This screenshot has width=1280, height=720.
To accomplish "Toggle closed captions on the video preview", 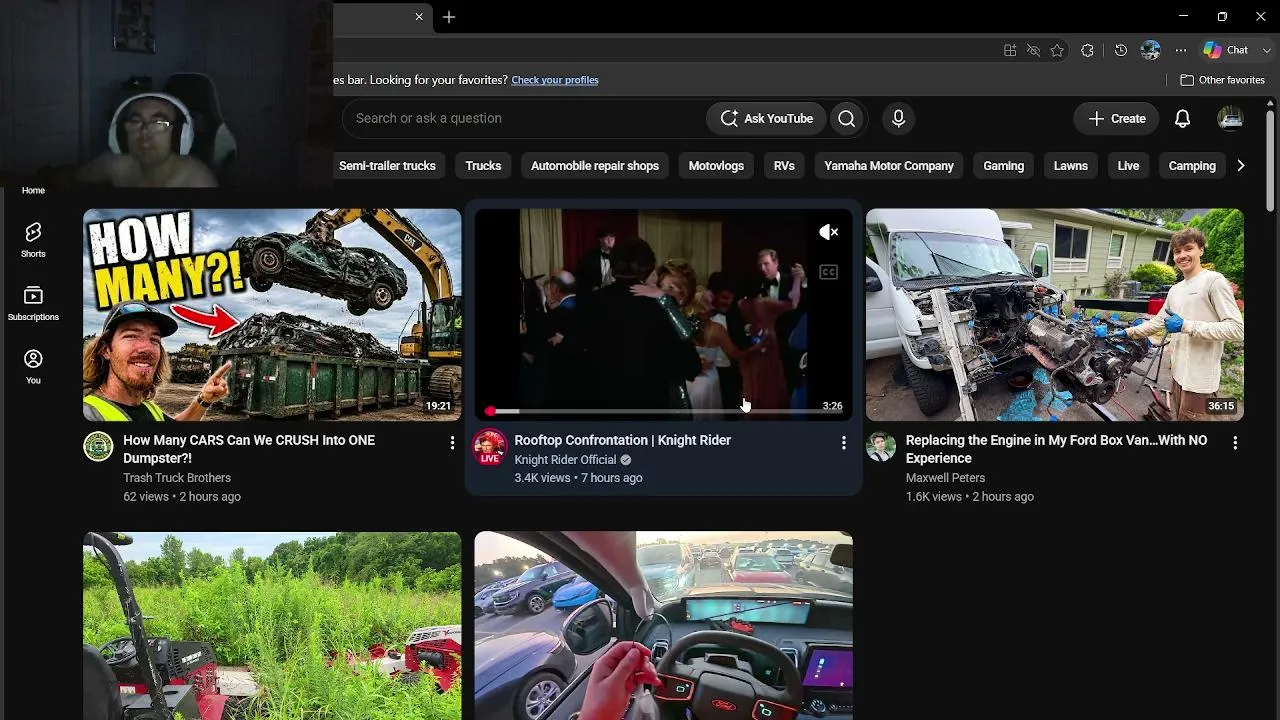I will (x=828, y=272).
